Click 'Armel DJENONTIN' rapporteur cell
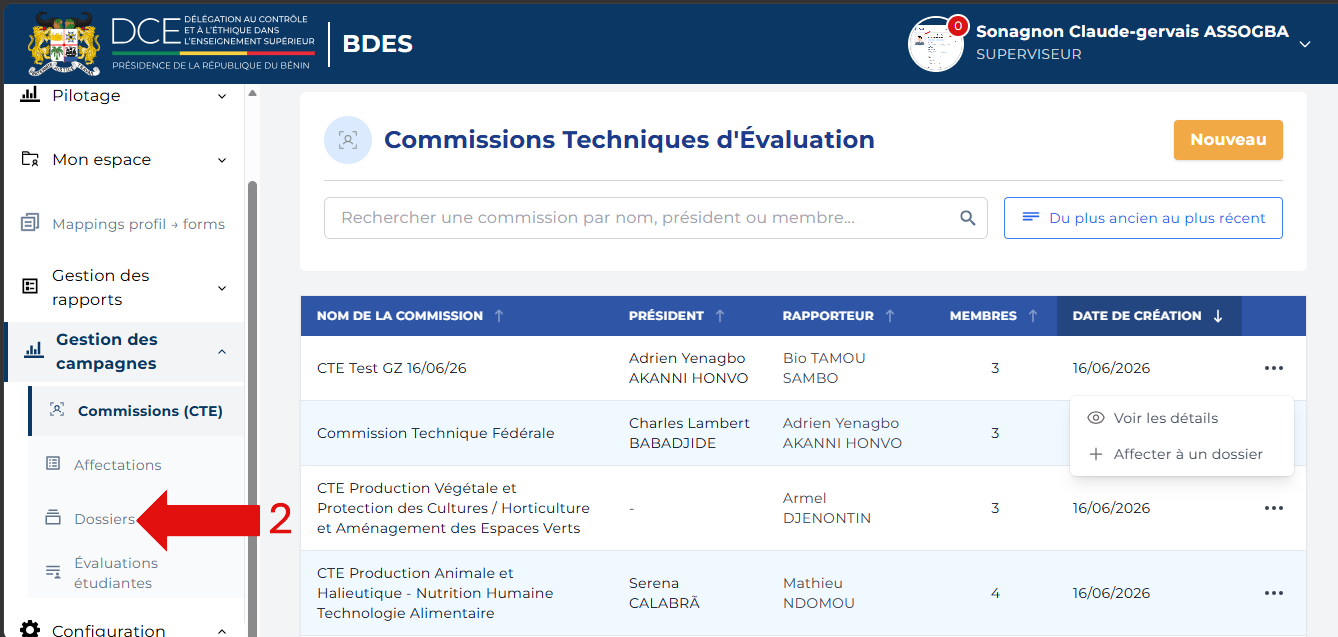Screen dimensions: 1338x637 pyautogui.click(x=827, y=508)
